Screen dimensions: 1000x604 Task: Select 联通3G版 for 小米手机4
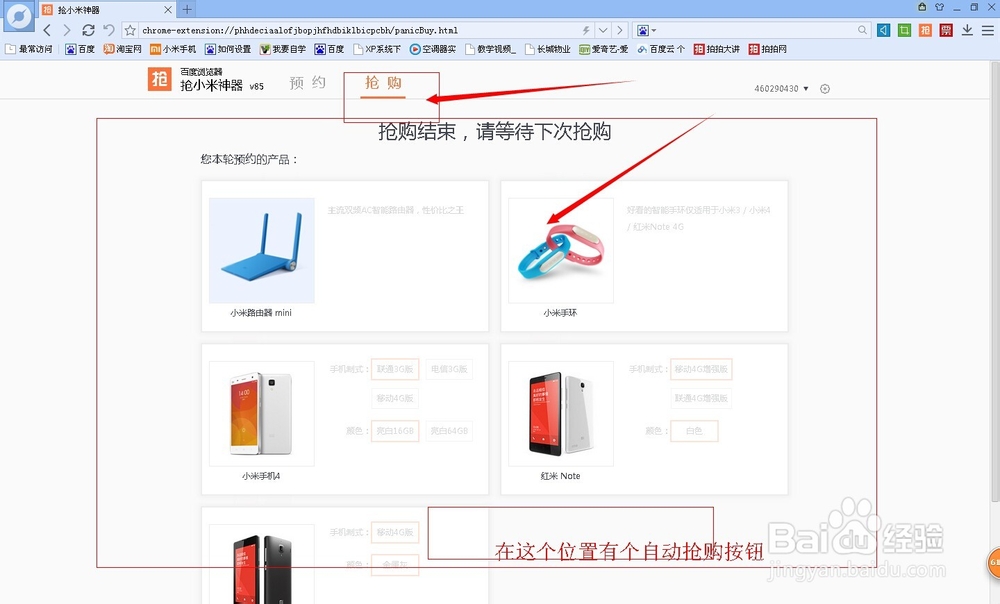pyautogui.click(x=395, y=369)
